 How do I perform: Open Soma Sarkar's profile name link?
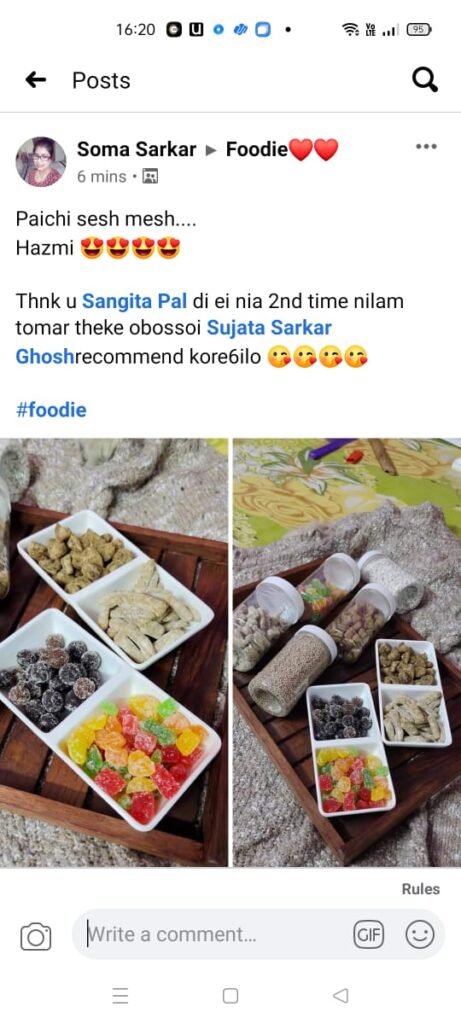click(x=136, y=150)
